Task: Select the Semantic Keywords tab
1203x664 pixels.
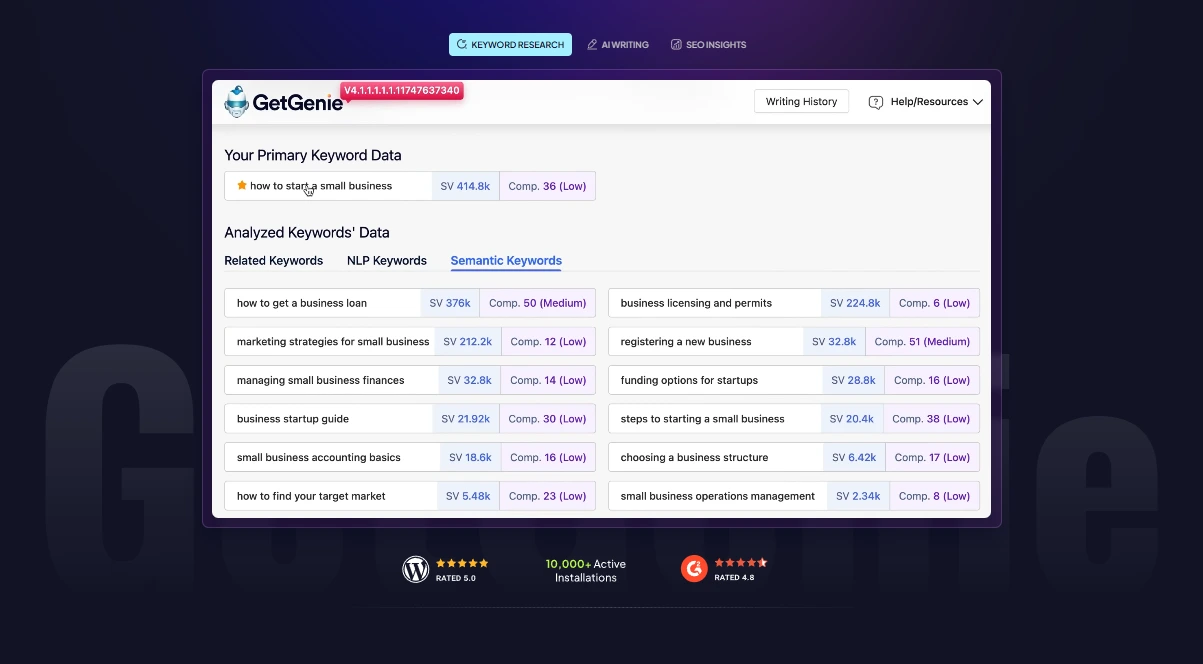Action: click(506, 260)
